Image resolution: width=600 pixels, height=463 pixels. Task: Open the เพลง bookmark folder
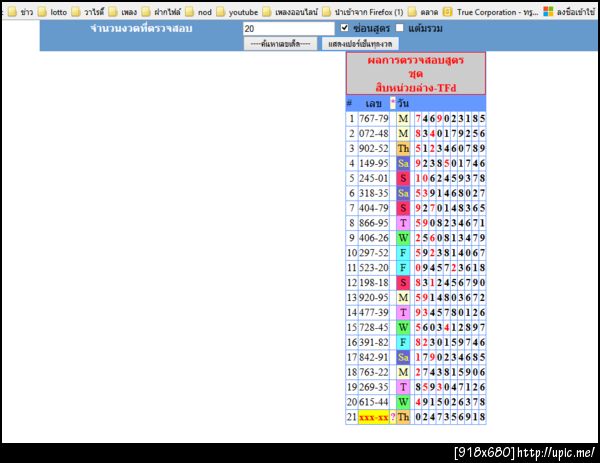123,12
